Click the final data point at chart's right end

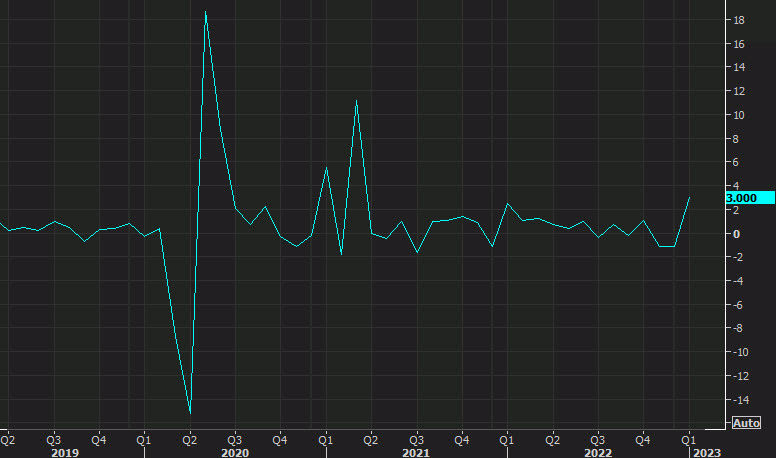point(689,197)
